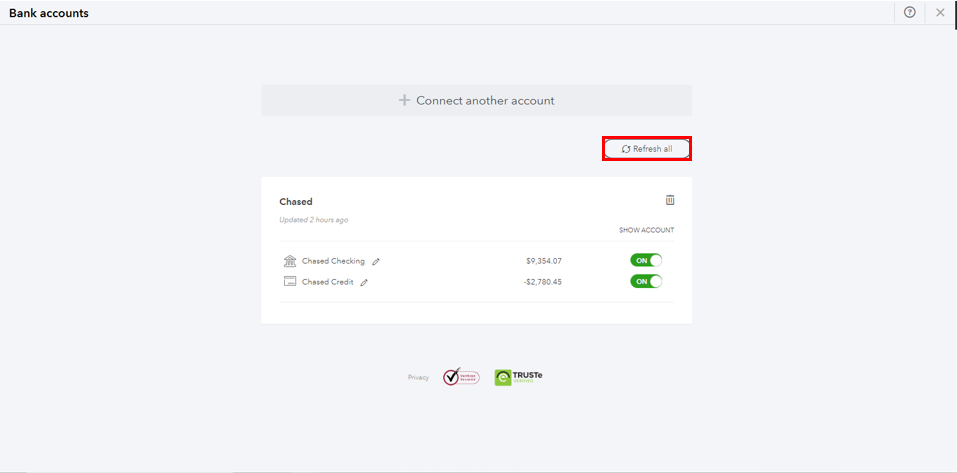Edit the Chased Credit name with the pencil
The image size is (957, 473).
364,283
